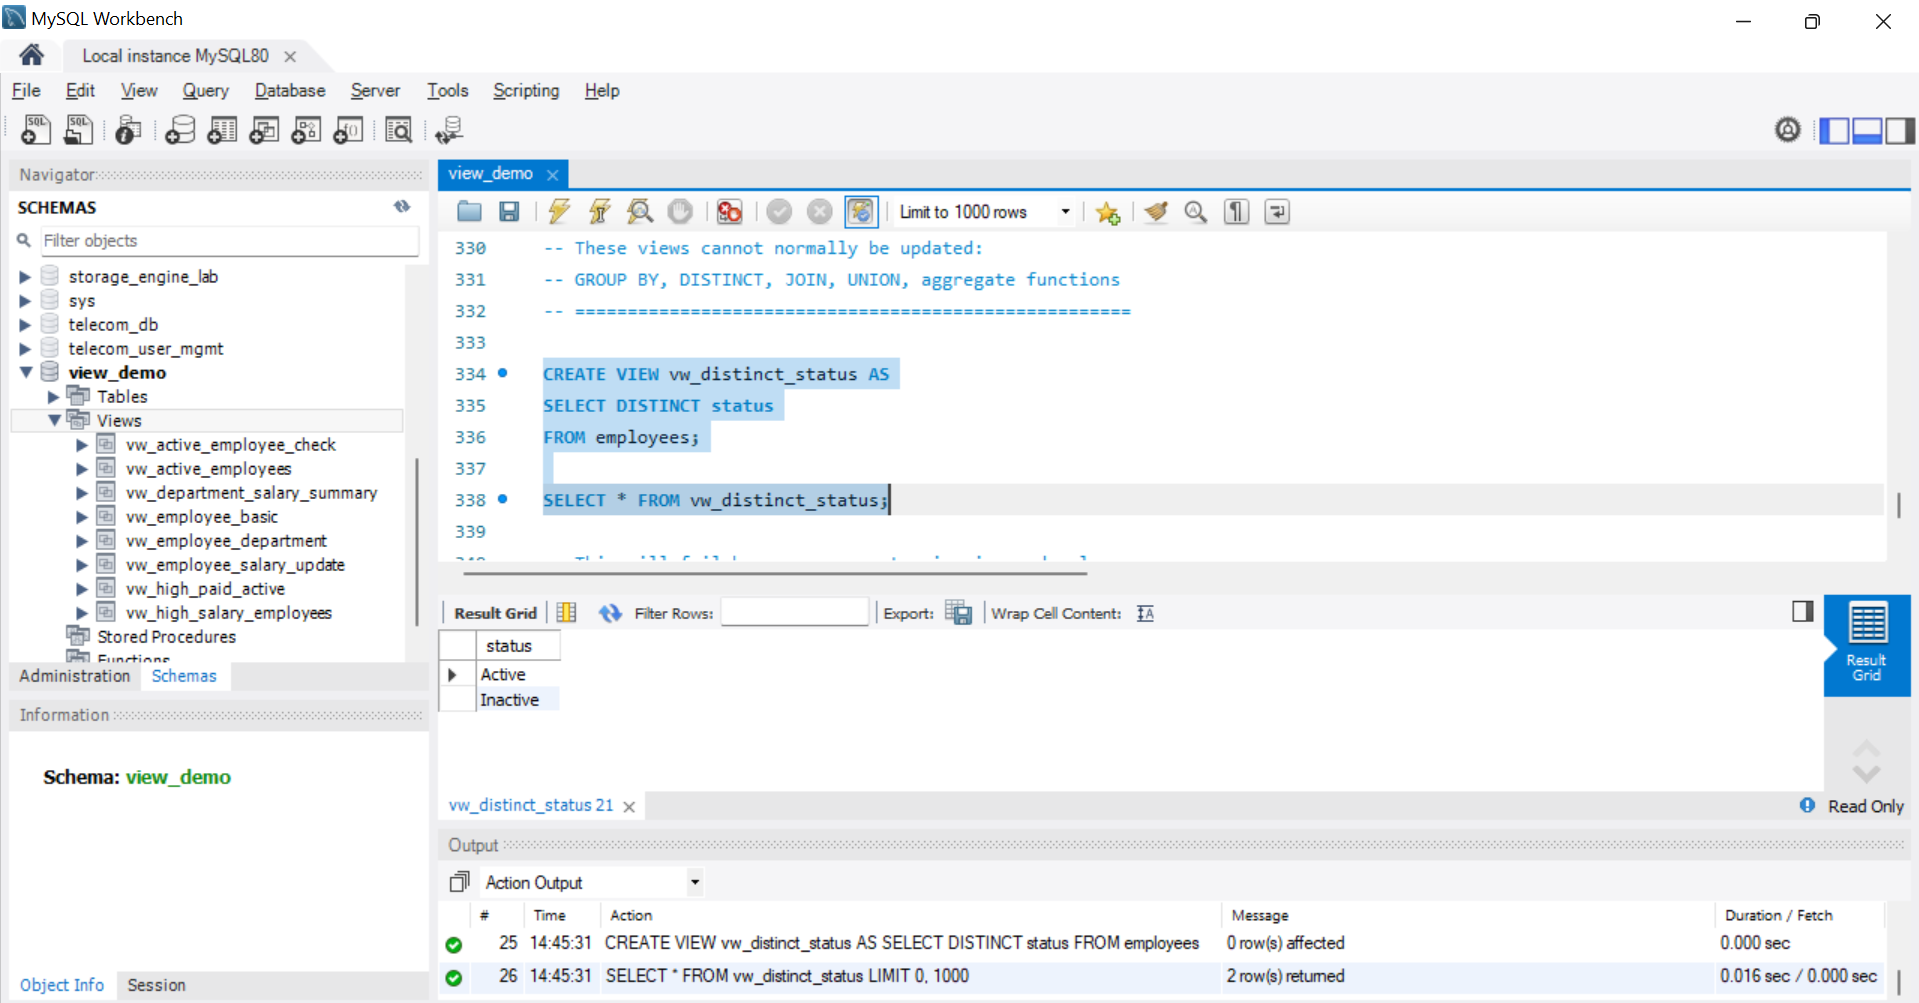The width and height of the screenshot is (1919, 1003).
Task: Select vw_high_paid_active view
Action: (x=205, y=589)
